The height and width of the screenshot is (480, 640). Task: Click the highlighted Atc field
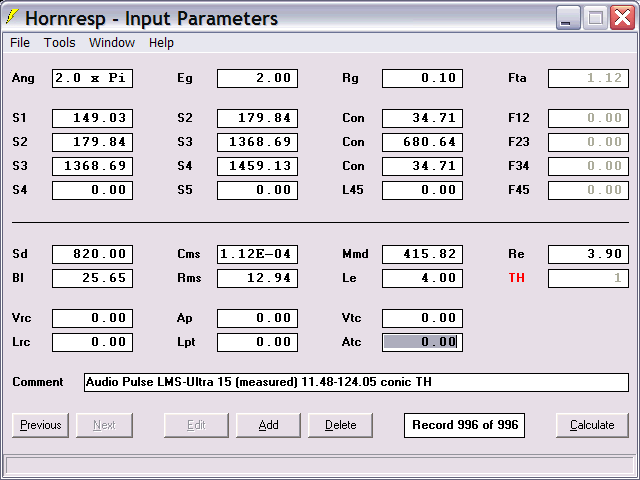pos(422,342)
